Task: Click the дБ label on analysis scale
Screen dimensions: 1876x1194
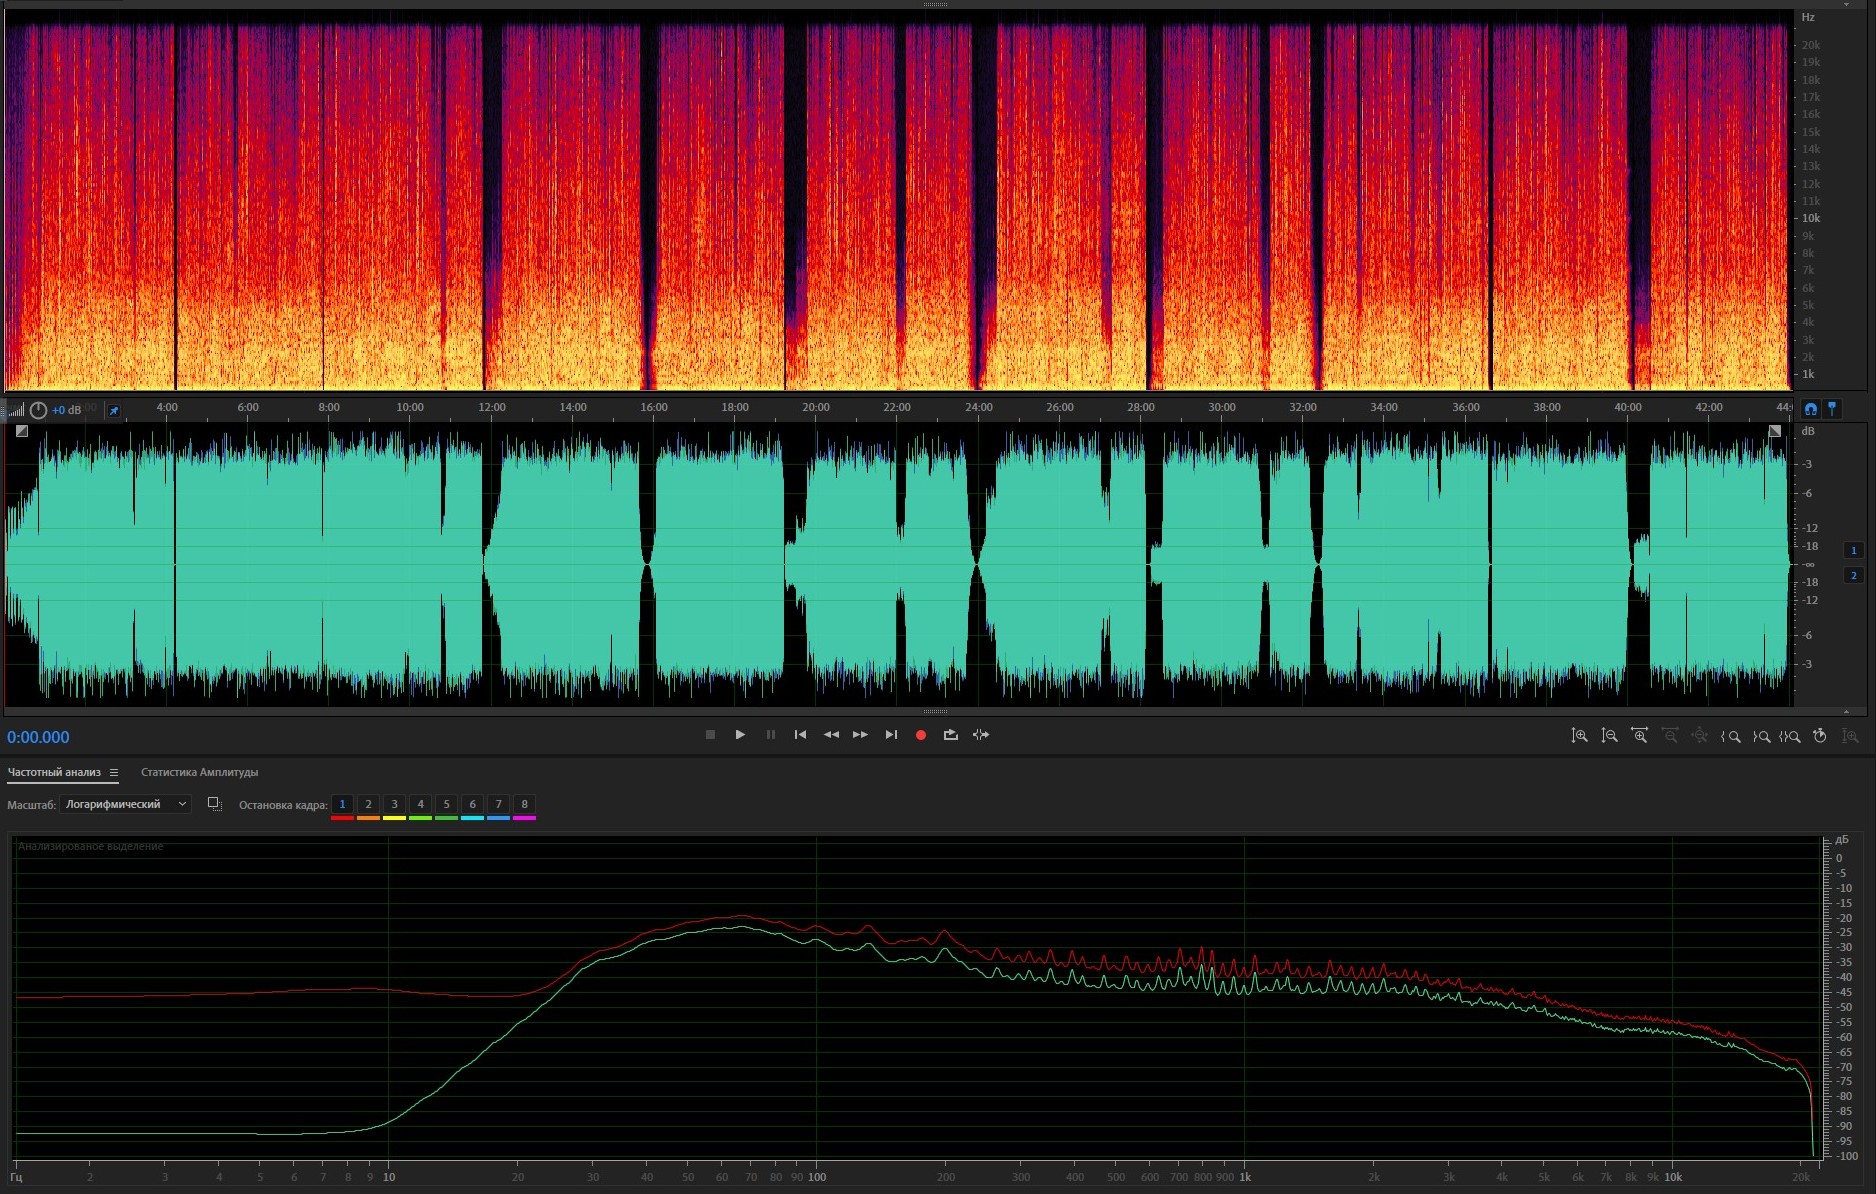Action: click(x=1842, y=840)
